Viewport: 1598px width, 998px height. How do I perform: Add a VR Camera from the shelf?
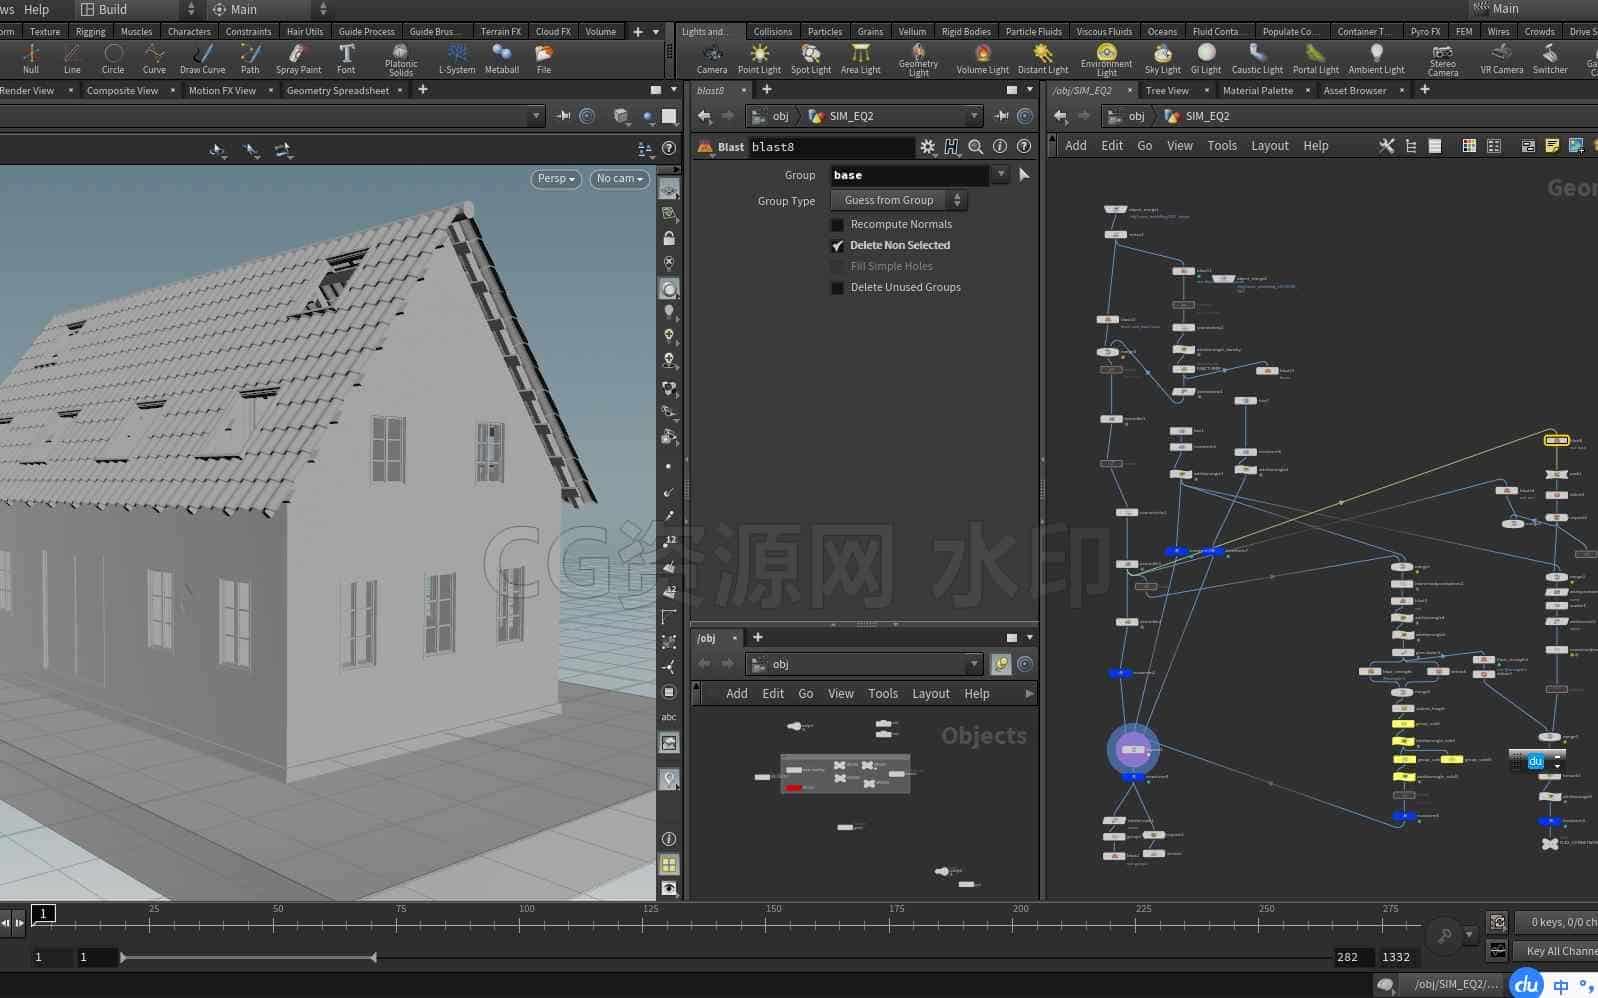click(1501, 59)
